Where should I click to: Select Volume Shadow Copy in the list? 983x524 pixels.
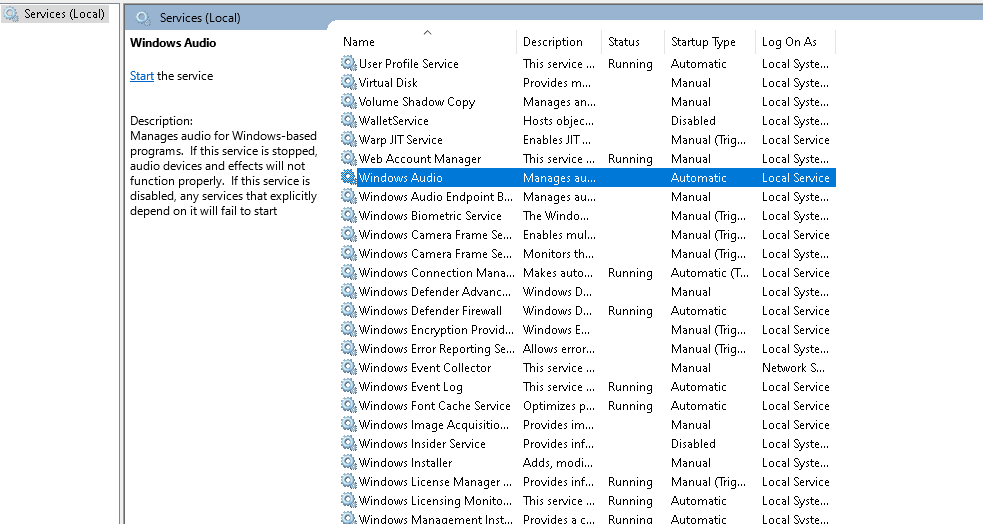[416, 102]
